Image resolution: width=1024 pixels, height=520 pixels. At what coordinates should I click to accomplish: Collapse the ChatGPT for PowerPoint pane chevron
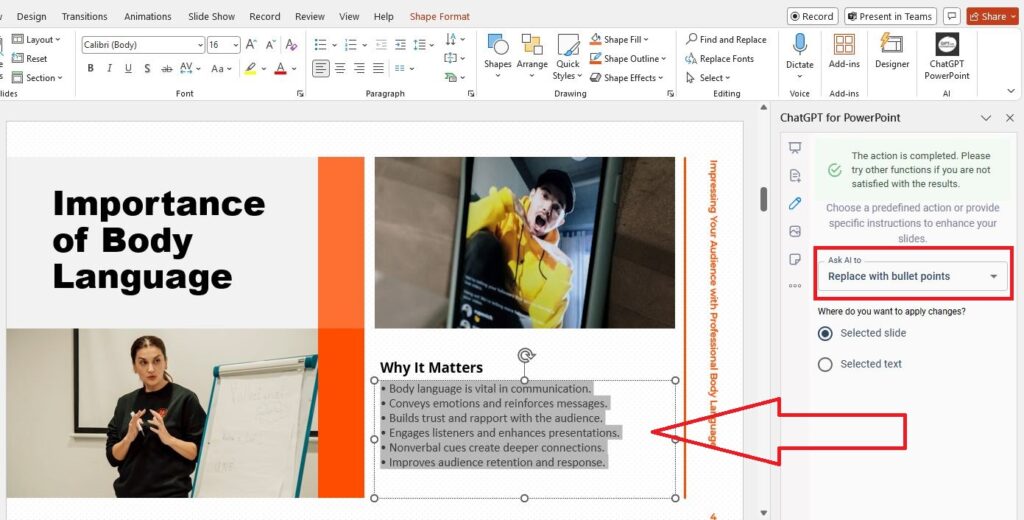pyautogui.click(x=986, y=118)
